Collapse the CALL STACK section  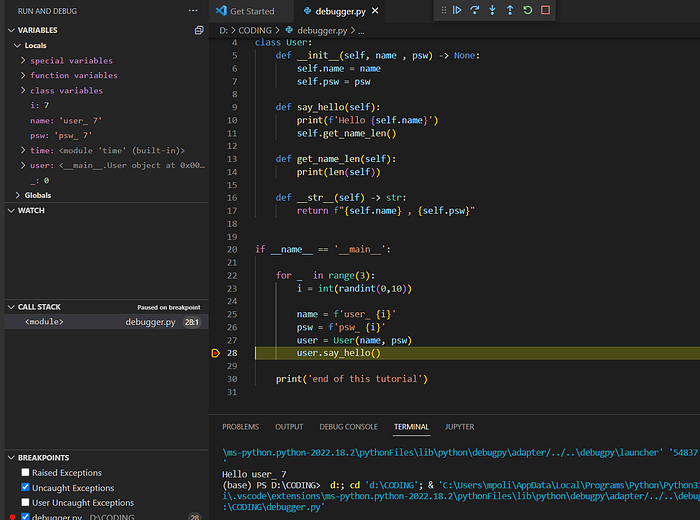12,307
